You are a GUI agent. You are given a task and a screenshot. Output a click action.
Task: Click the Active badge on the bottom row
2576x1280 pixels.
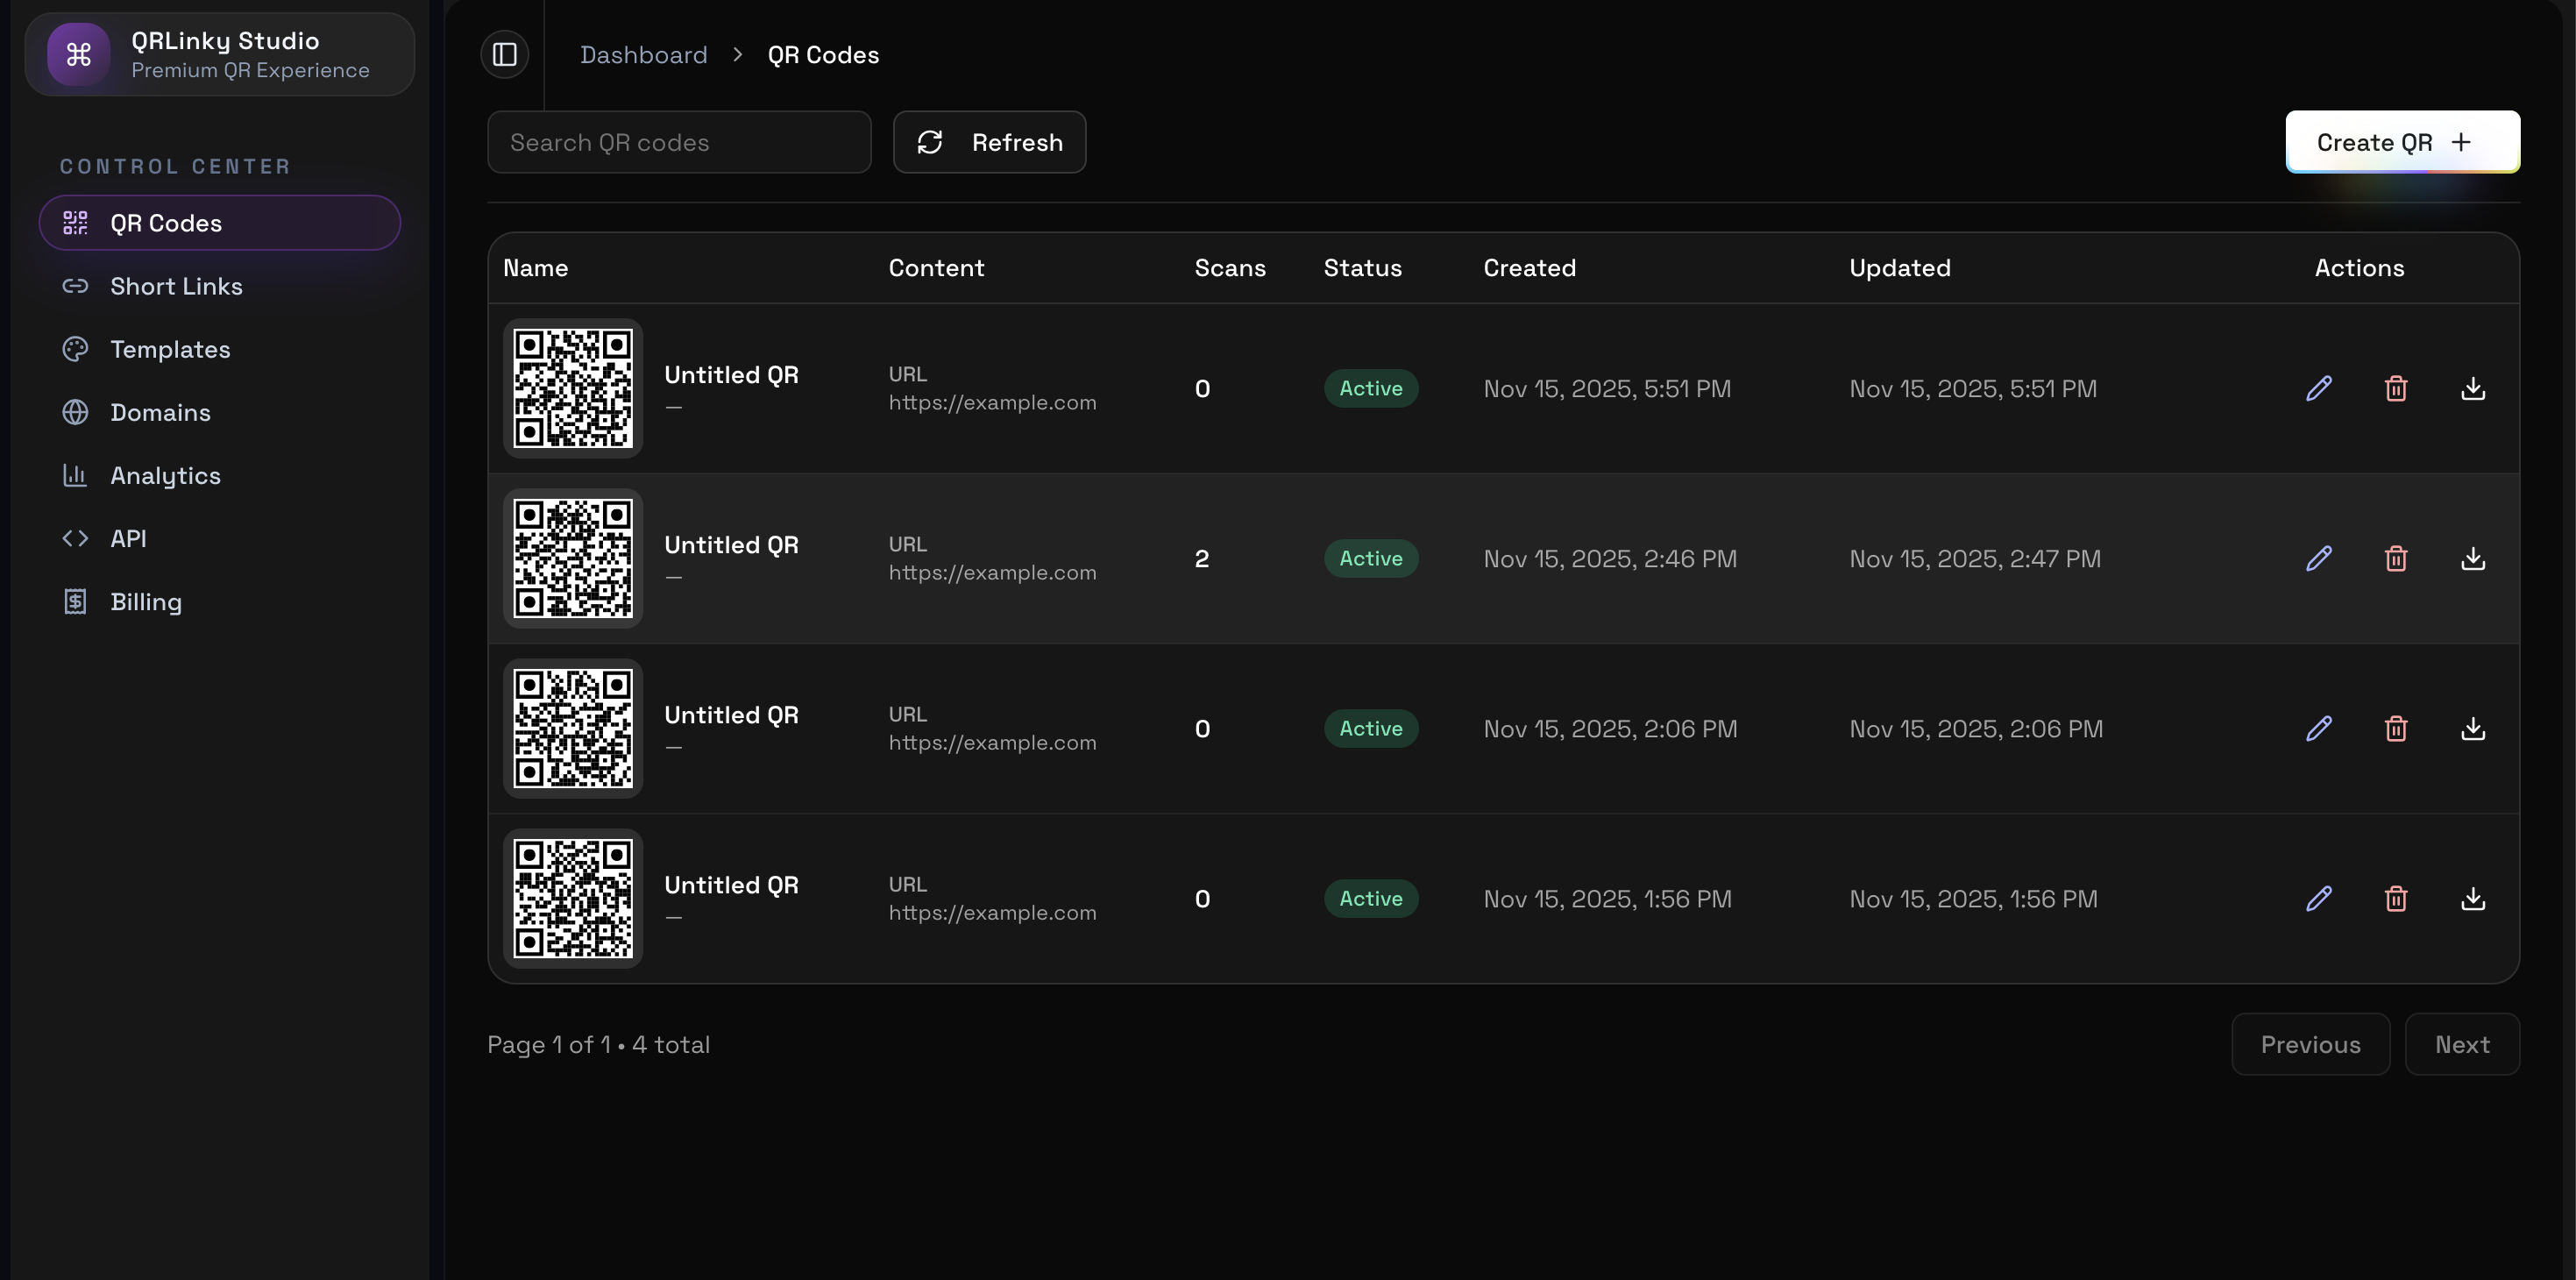[x=1370, y=898]
